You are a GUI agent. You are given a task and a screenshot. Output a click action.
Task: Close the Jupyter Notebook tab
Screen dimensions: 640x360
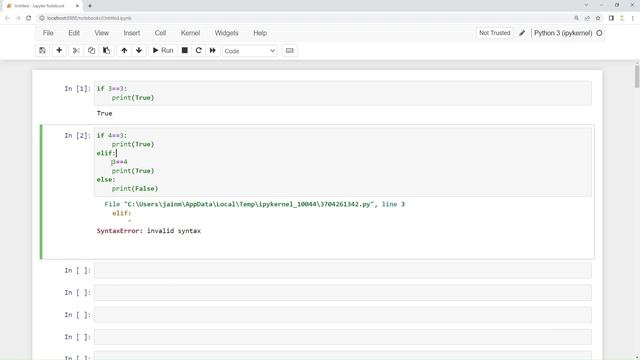77,6
